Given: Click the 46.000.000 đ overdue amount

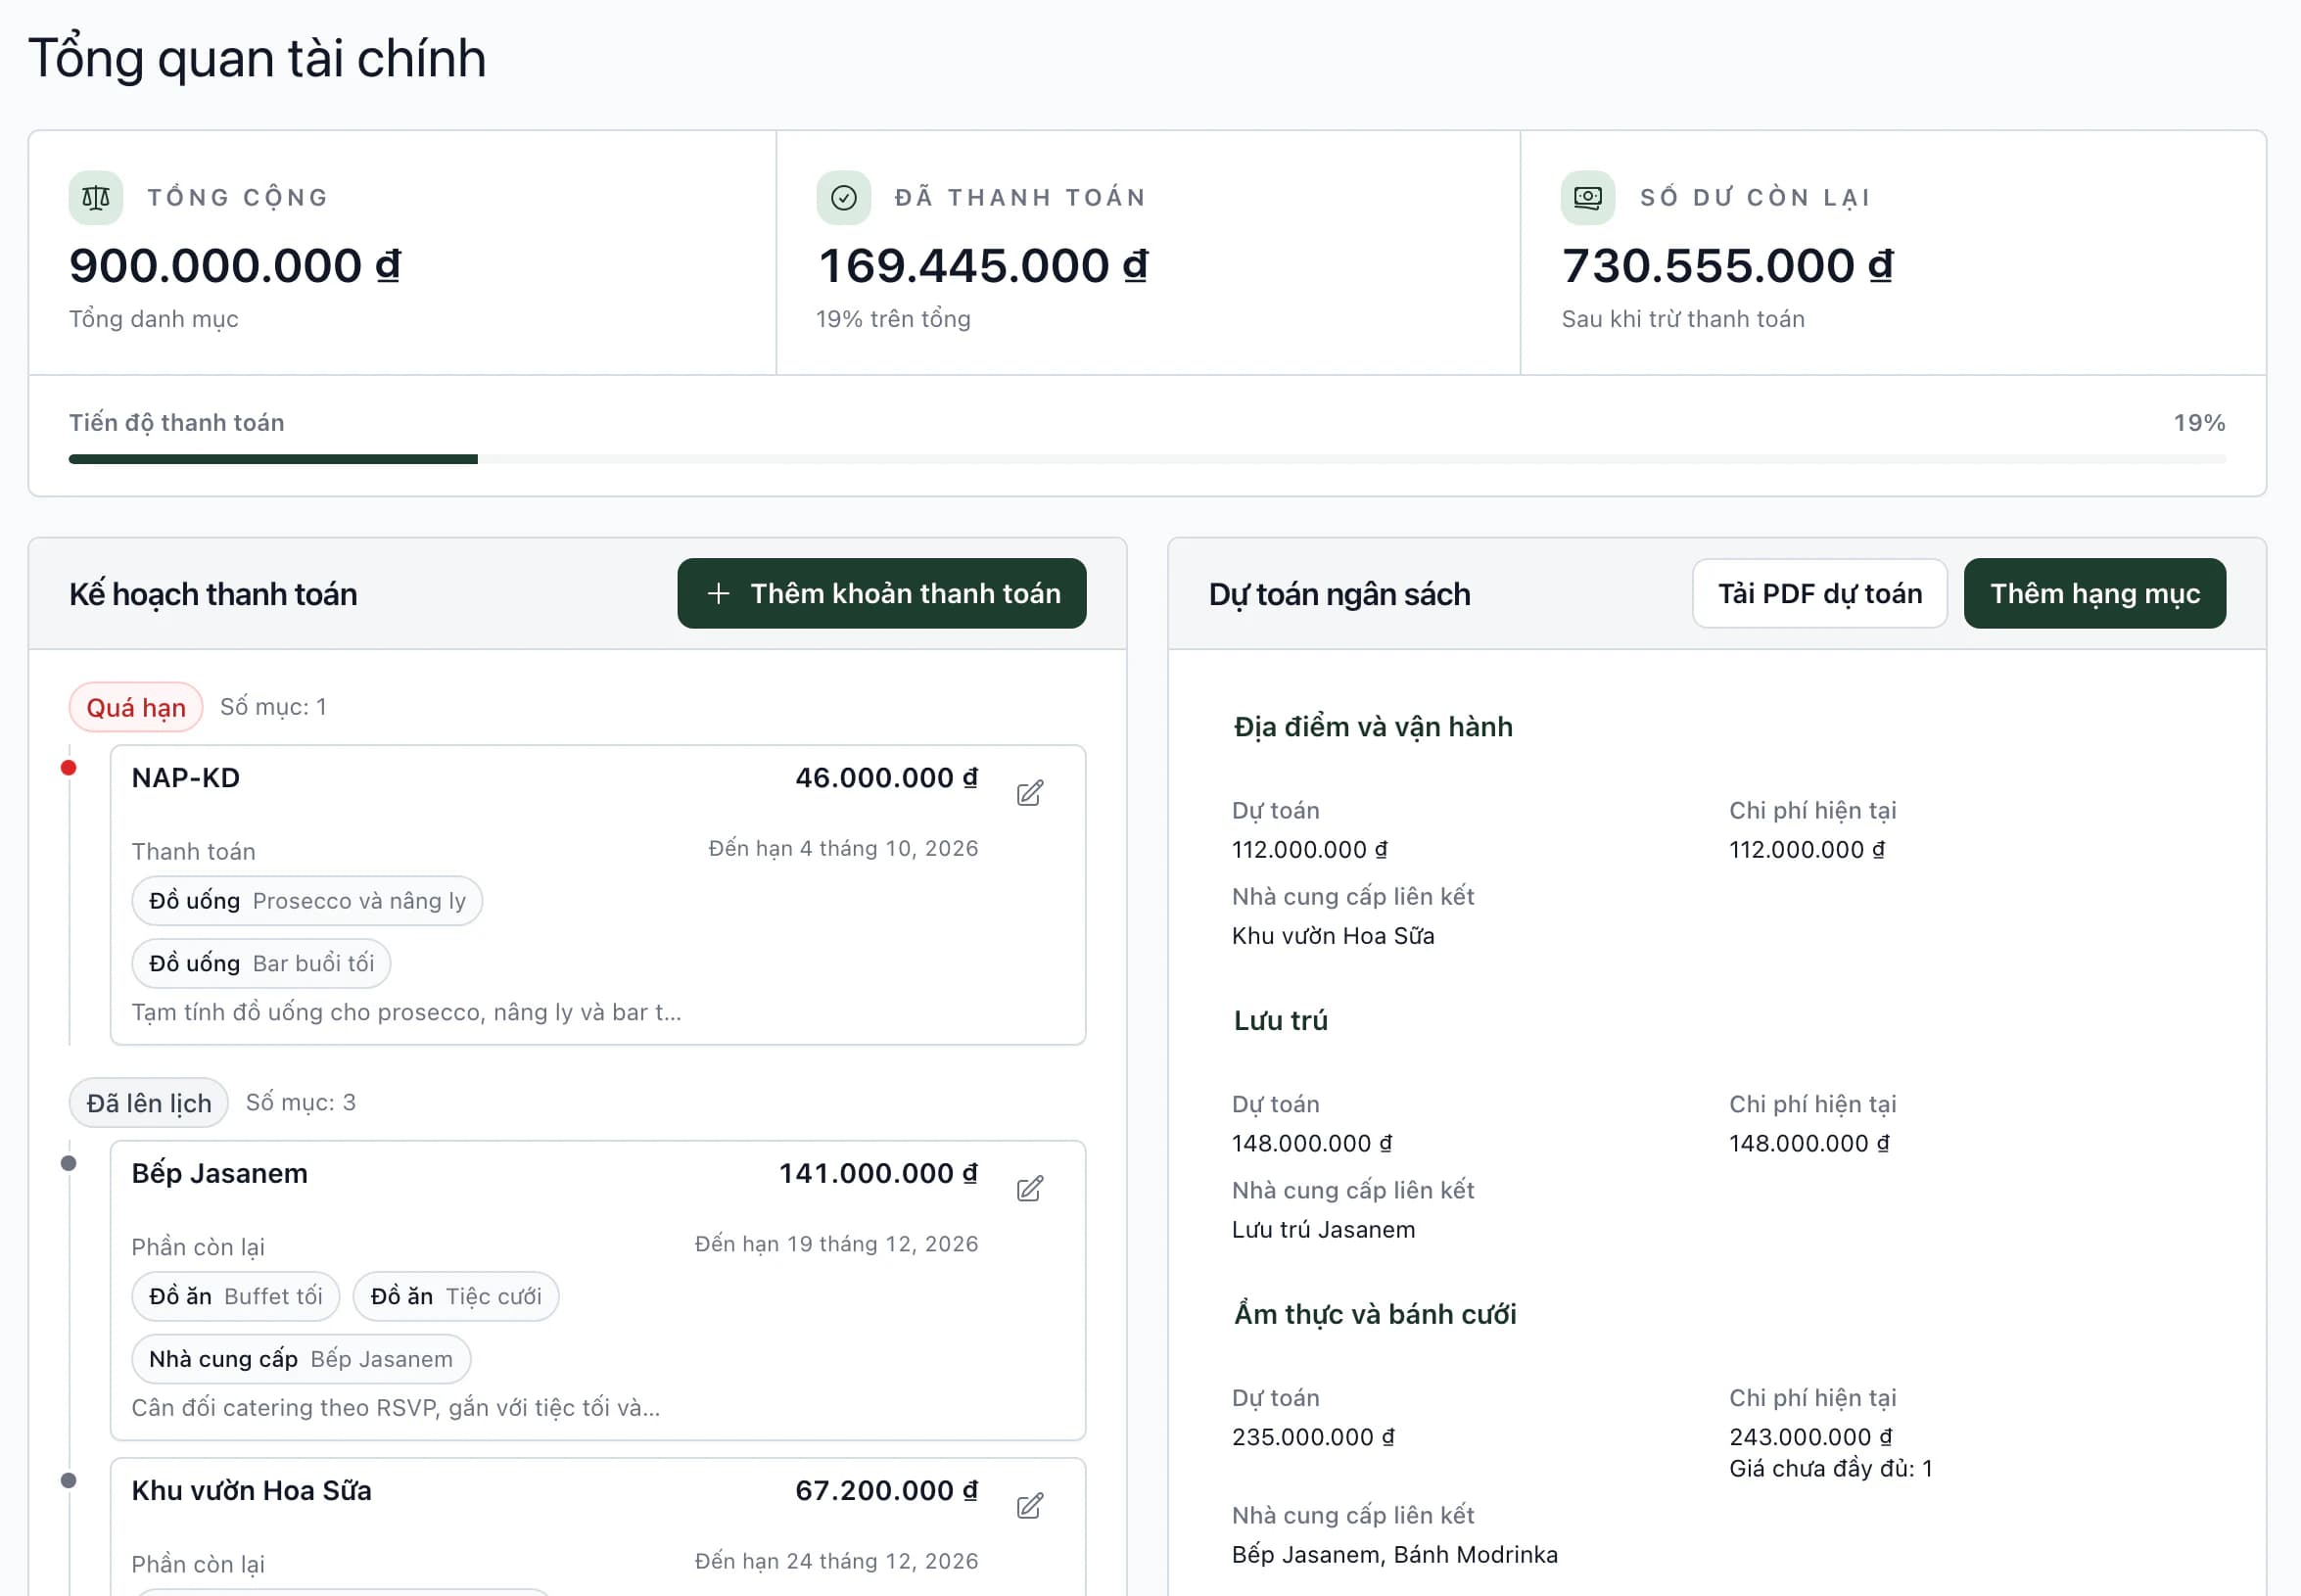Looking at the screenshot, I should coord(886,778).
